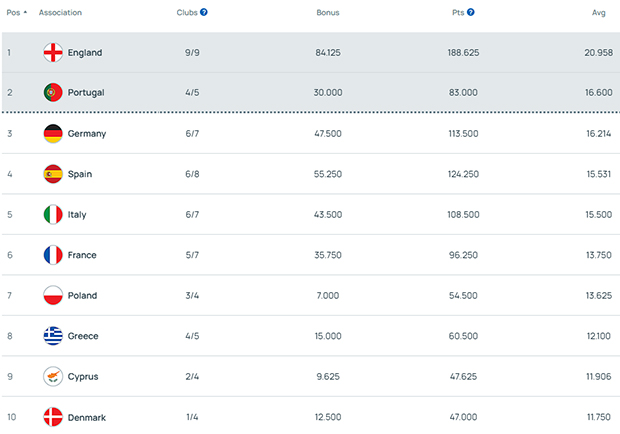Open the Denmark association link
Screen dimensions: 620x434
coord(87,417)
